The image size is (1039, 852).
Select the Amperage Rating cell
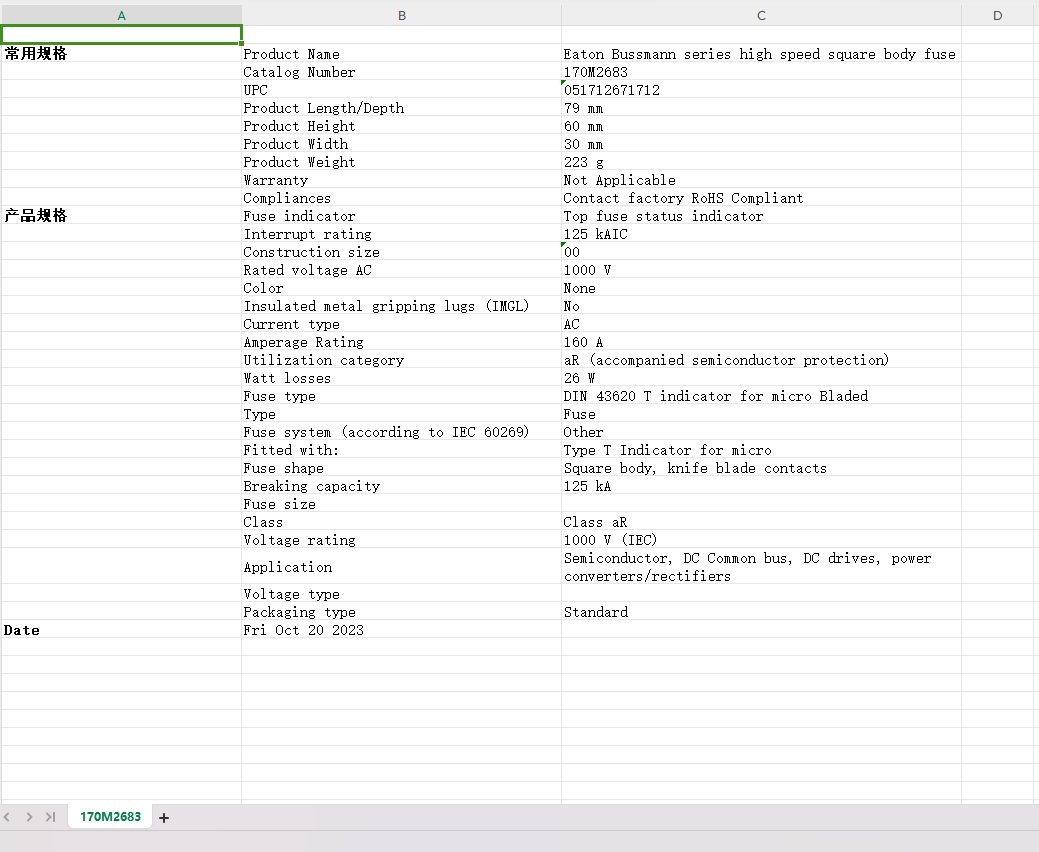click(402, 341)
